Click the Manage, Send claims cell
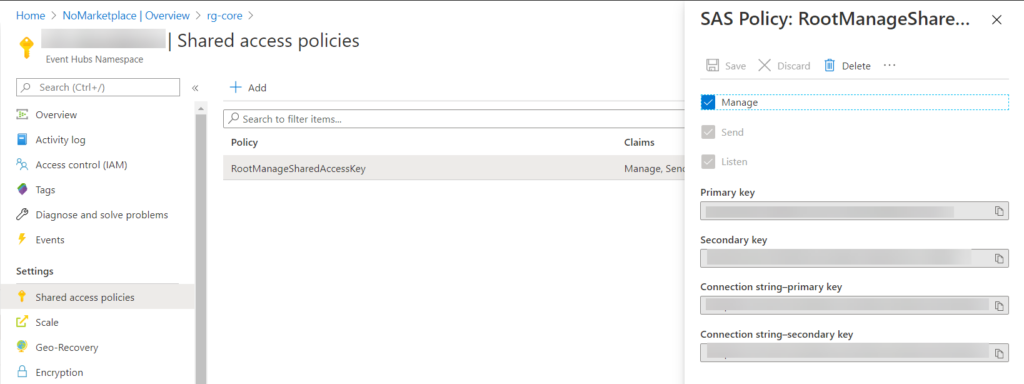The image size is (1024, 384). pyautogui.click(x=654, y=168)
